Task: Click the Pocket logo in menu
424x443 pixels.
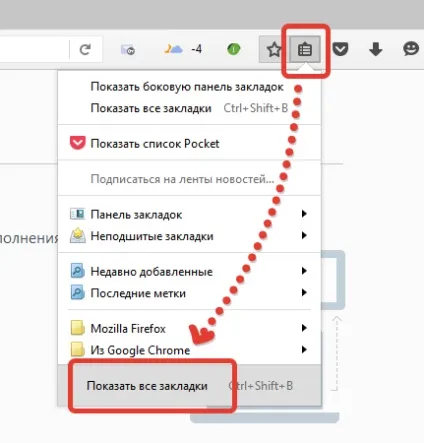Action: pos(77,143)
